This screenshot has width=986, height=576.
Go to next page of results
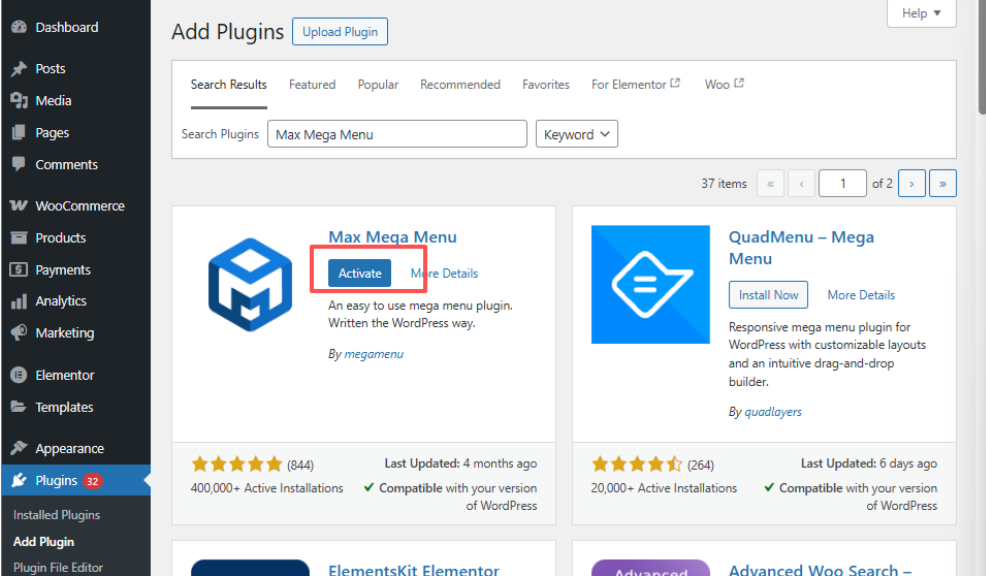(x=911, y=183)
